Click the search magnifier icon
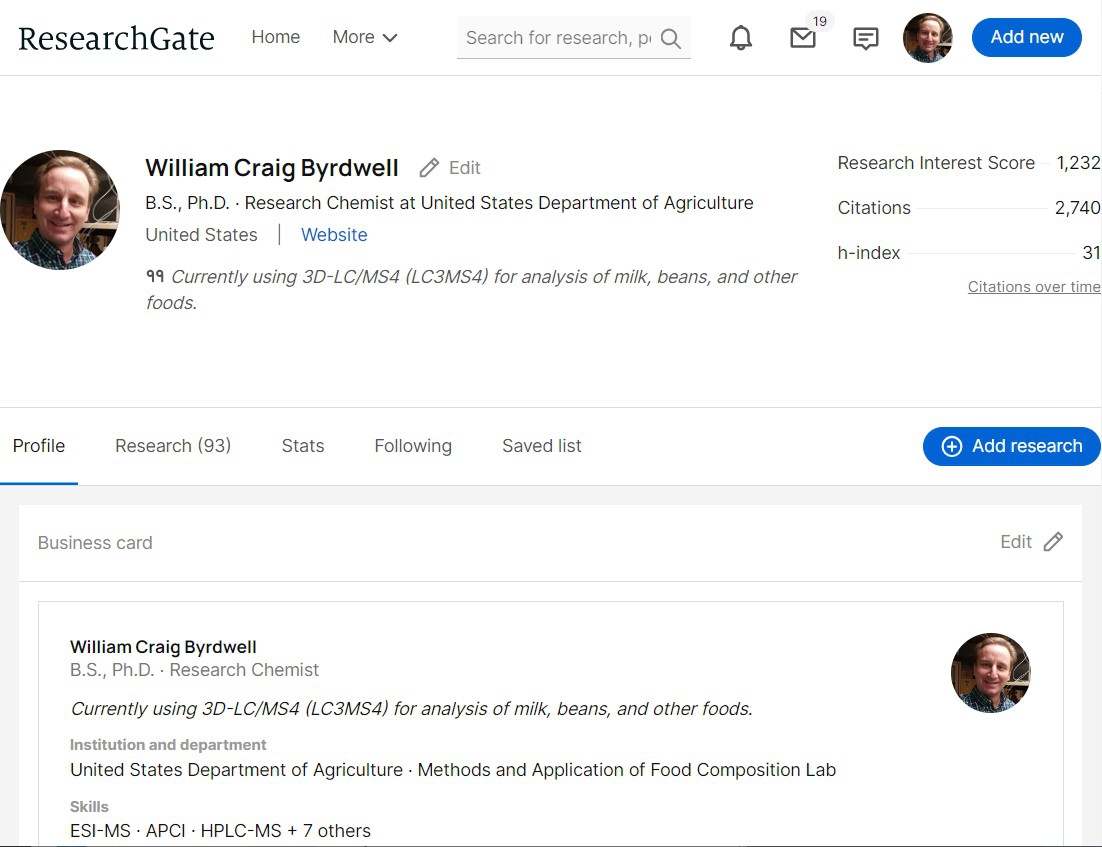 tap(671, 39)
